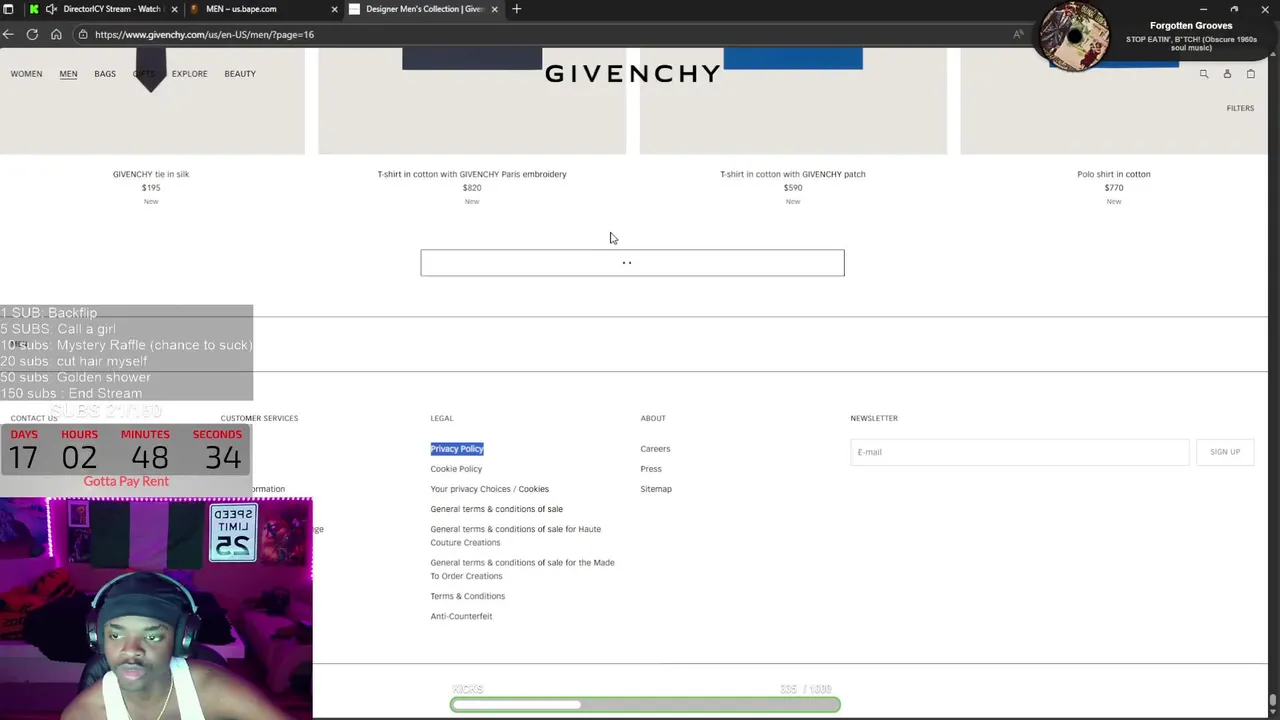The width and height of the screenshot is (1280, 720).
Task: Open terms of sale for Haute Couture Creations
Action: point(515,536)
